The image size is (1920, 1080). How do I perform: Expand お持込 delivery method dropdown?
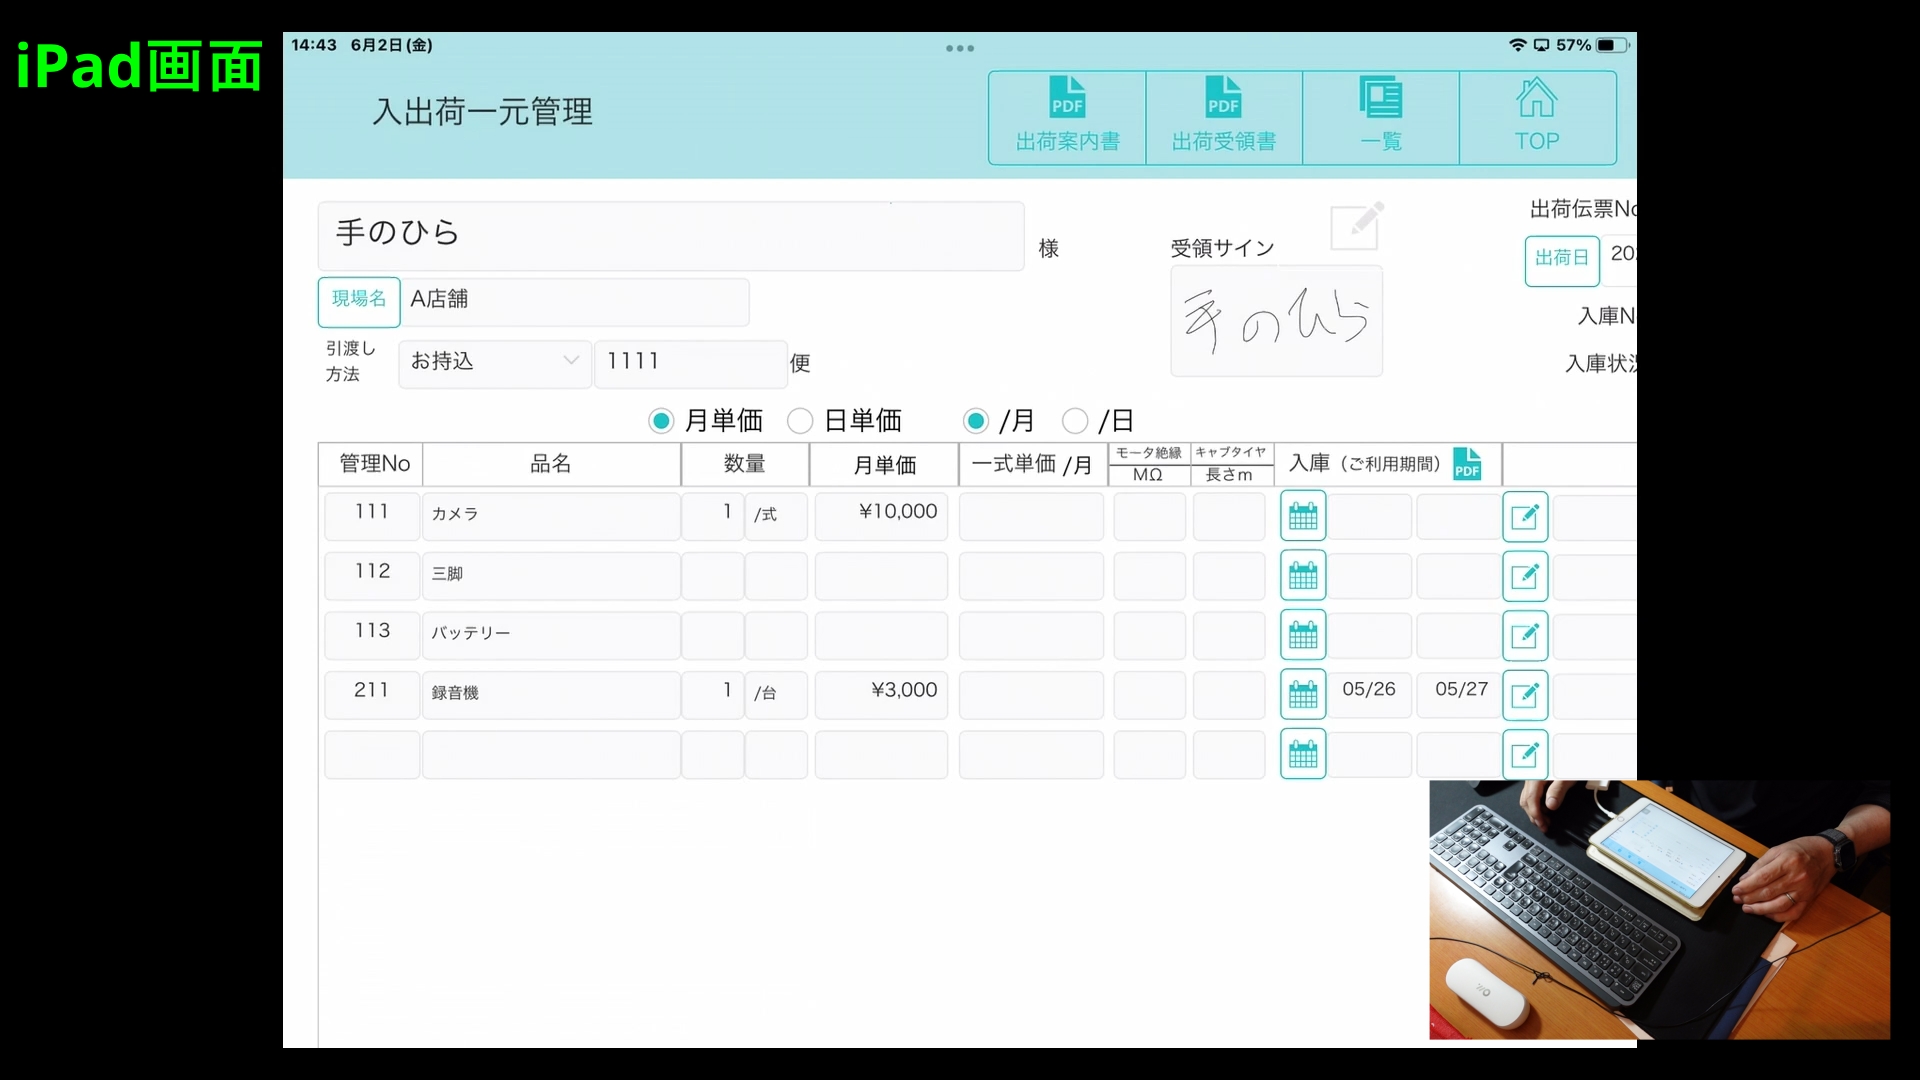point(495,362)
